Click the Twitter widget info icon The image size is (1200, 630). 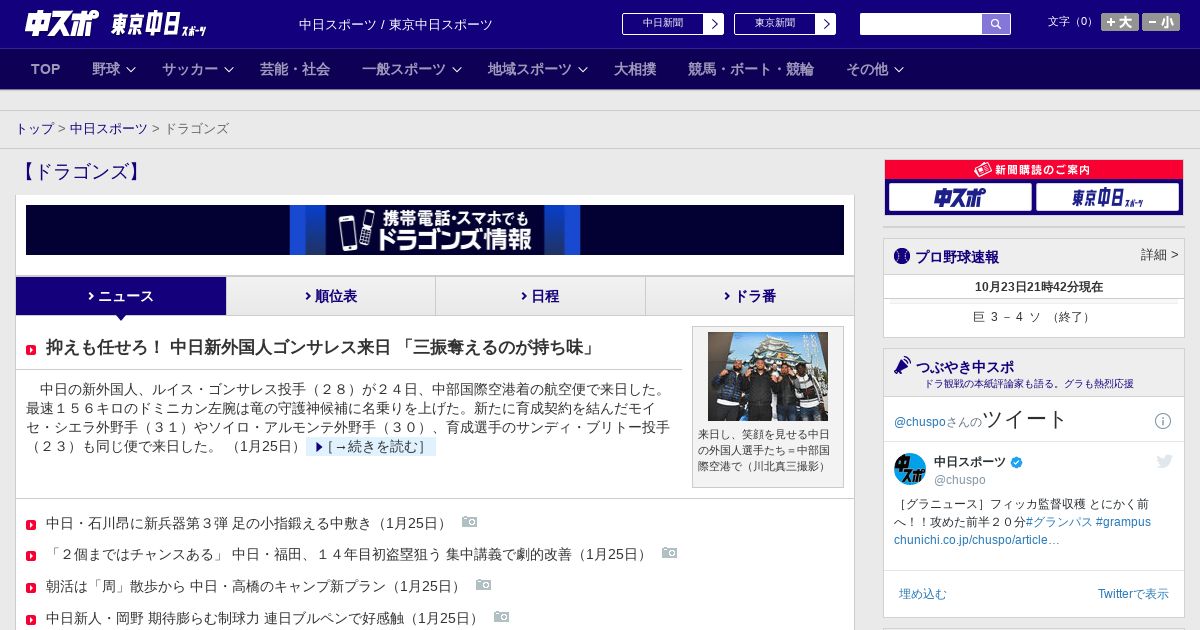coord(1163,421)
